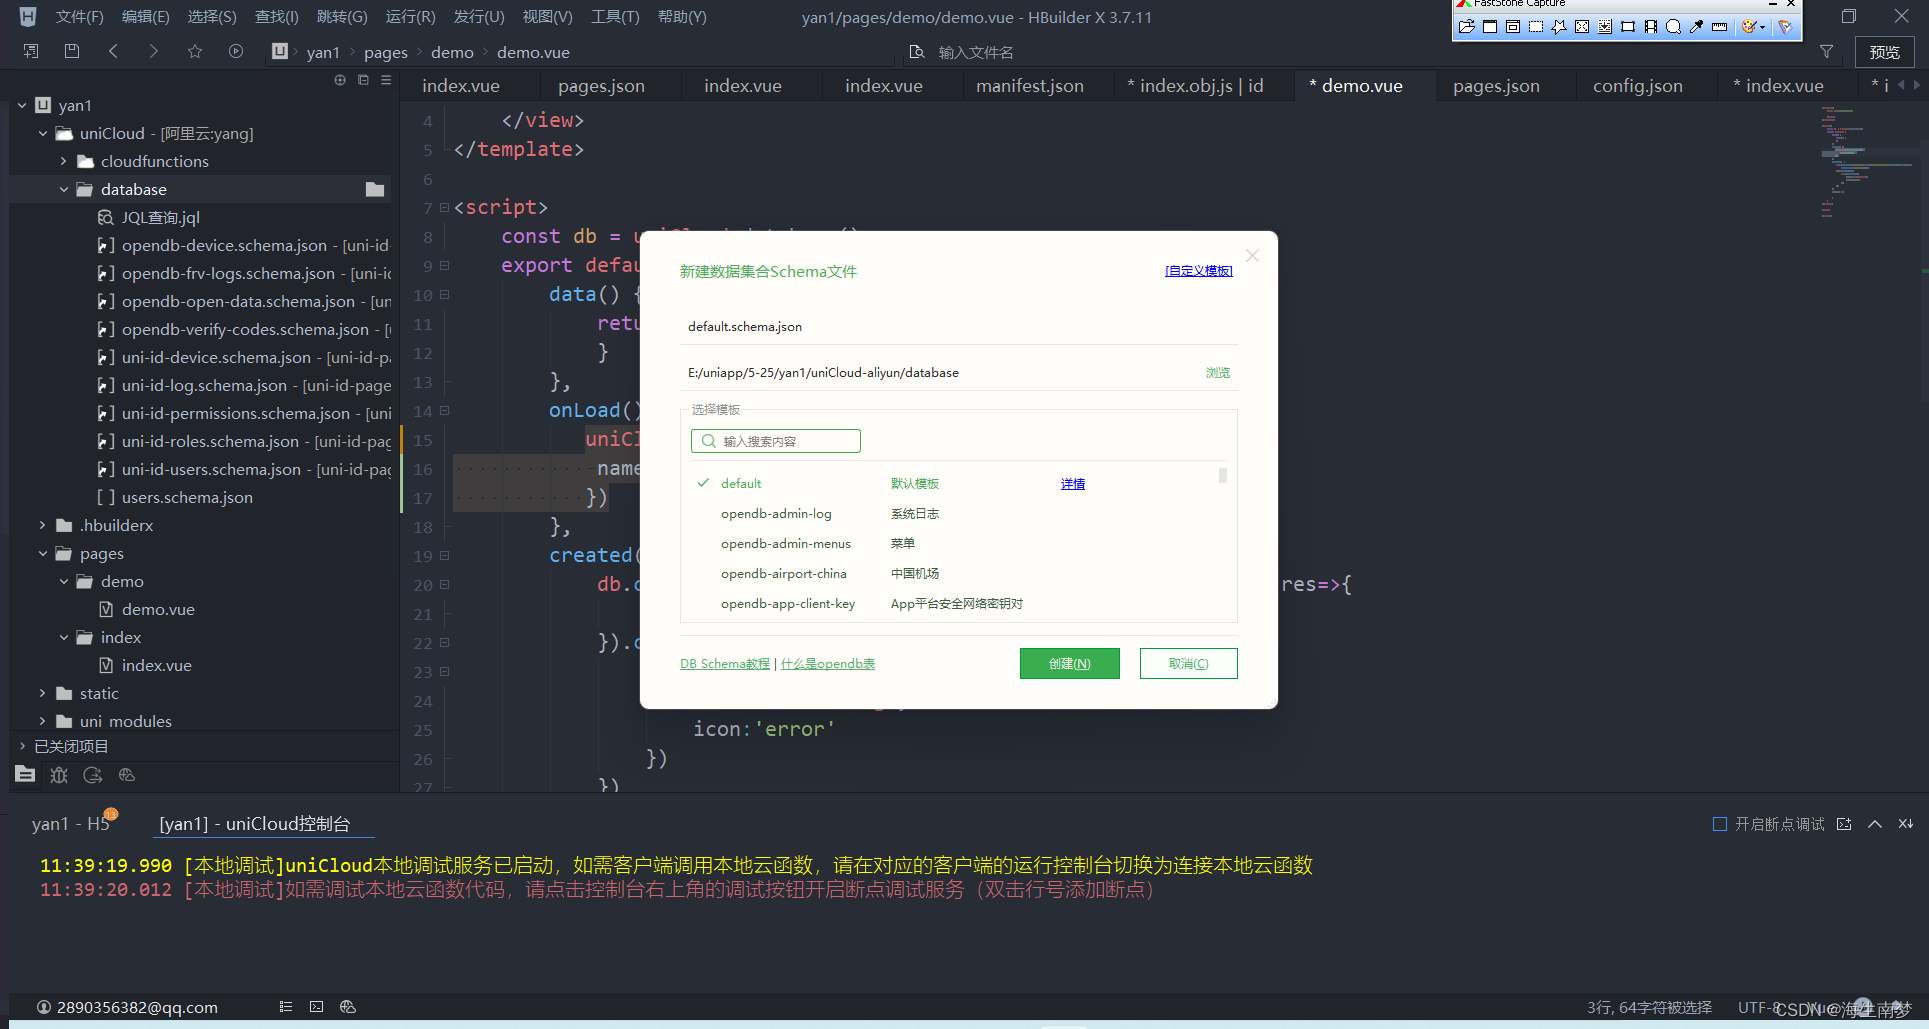Run the project with the play icon
This screenshot has height=1029, width=1929.
pos(236,51)
